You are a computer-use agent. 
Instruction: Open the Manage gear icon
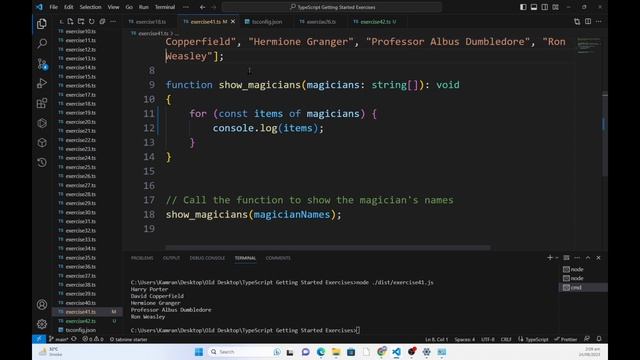[x=42, y=324]
